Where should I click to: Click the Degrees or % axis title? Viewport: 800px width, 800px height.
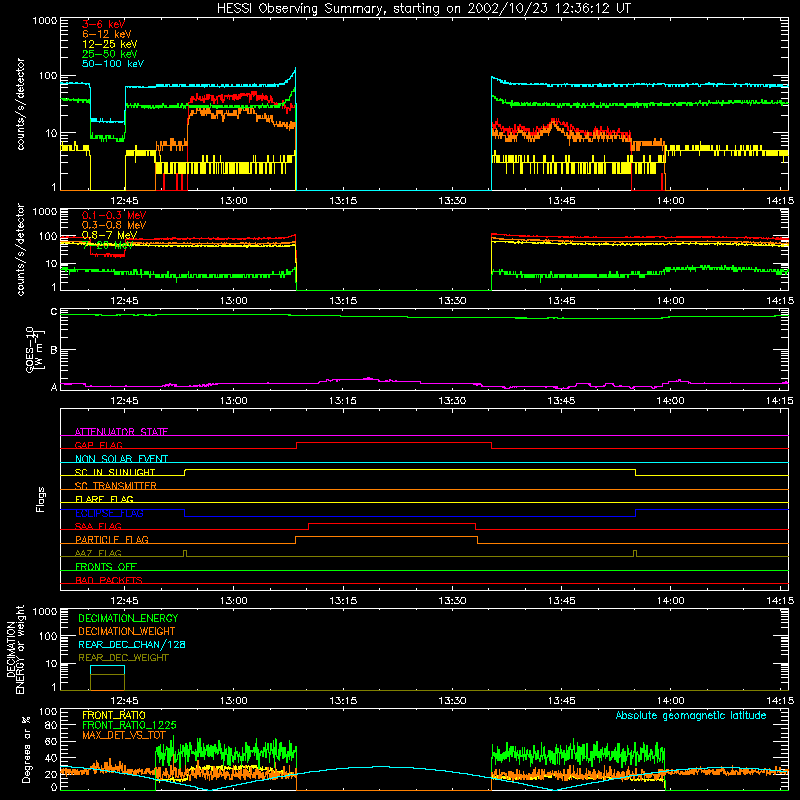26,749
